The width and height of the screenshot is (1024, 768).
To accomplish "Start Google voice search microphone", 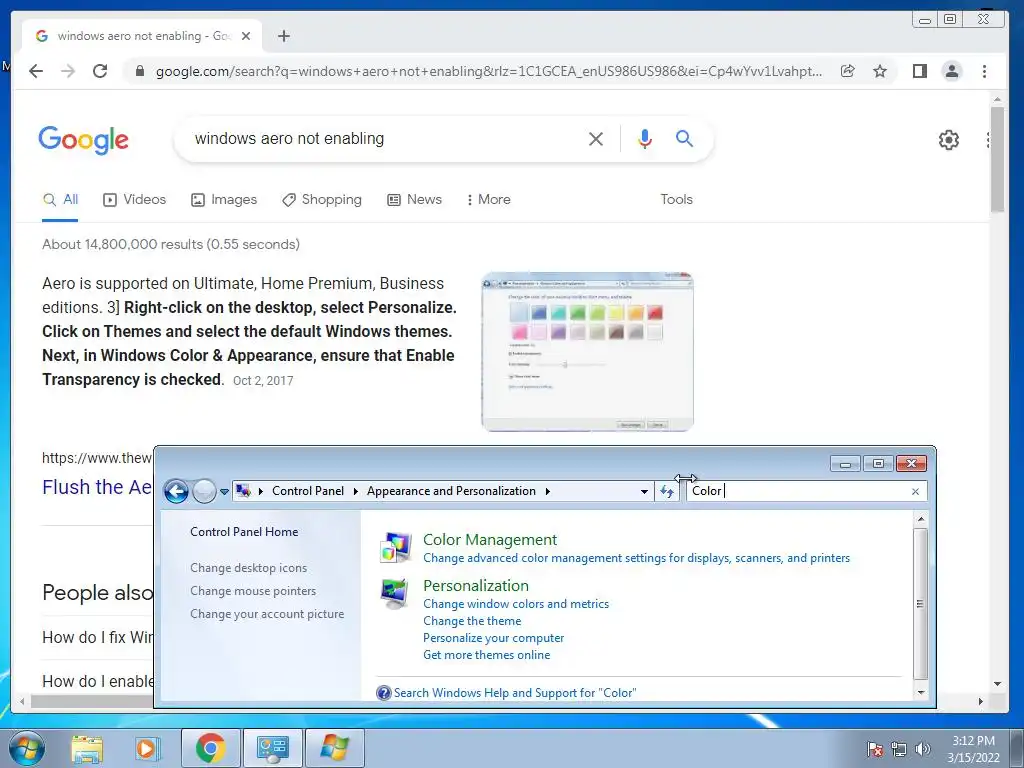I will point(645,138).
